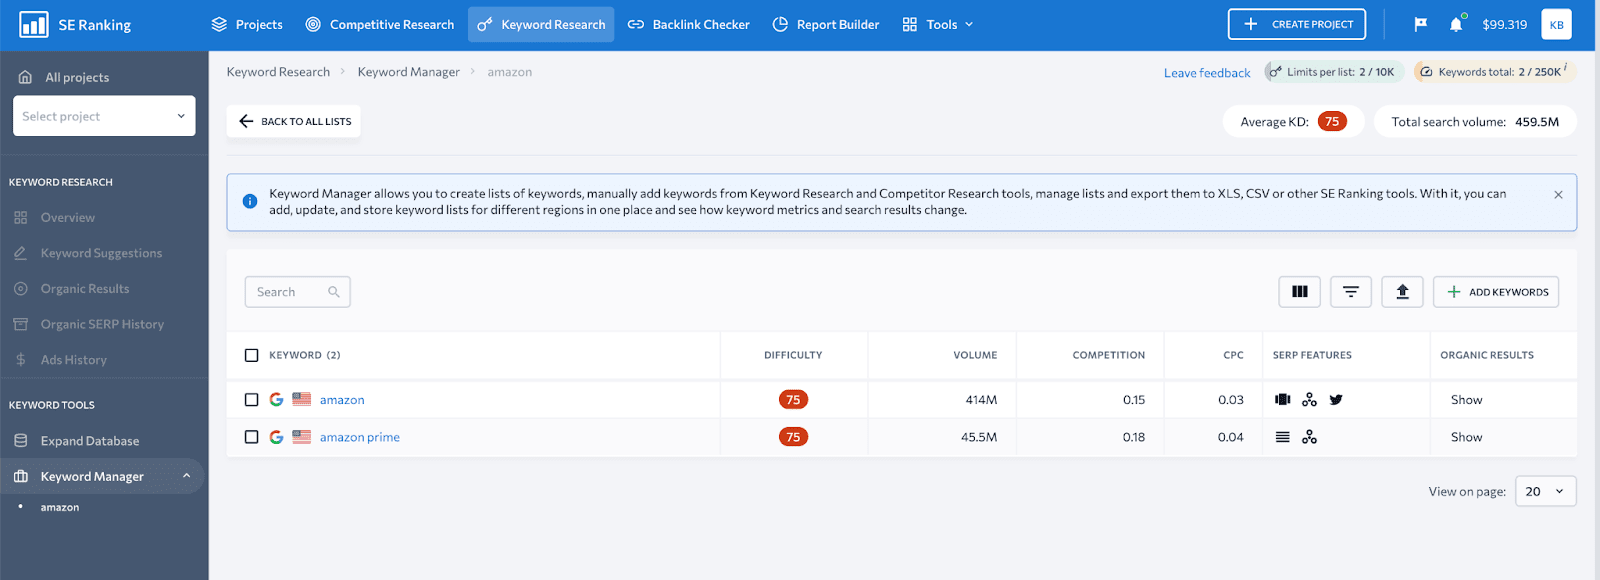1600x580 pixels.
Task: Open Competitive Research tab
Action: coord(380,24)
